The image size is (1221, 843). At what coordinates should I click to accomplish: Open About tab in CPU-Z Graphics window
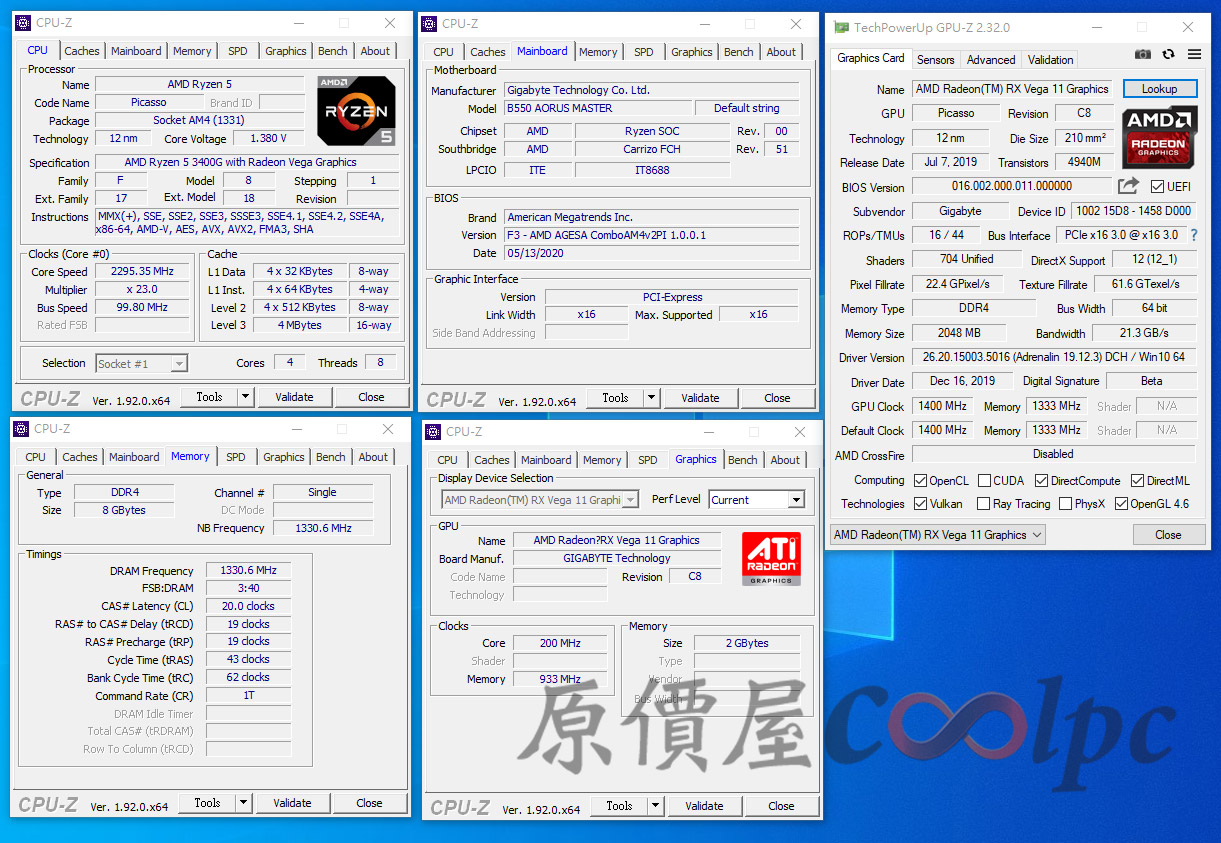[785, 460]
